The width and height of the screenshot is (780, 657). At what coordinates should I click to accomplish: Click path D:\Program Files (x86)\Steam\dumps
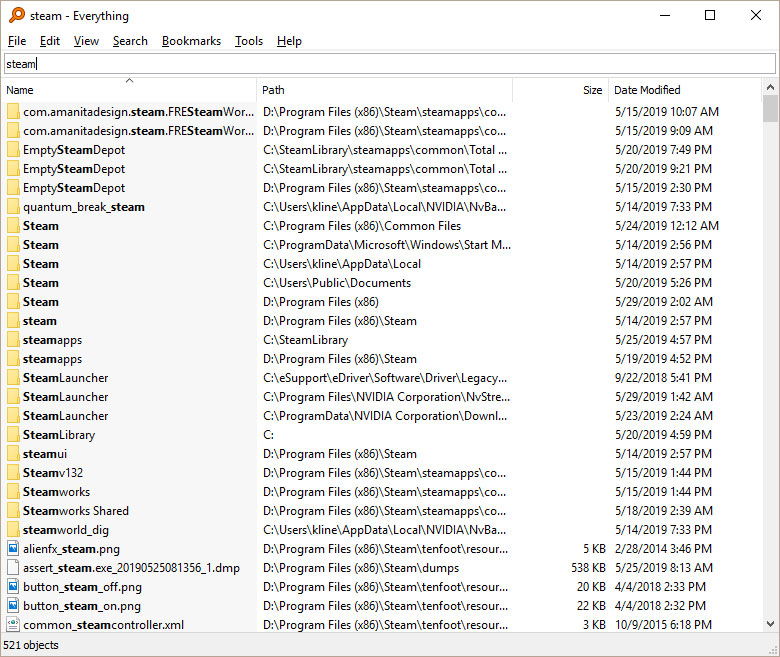[x=361, y=567]
